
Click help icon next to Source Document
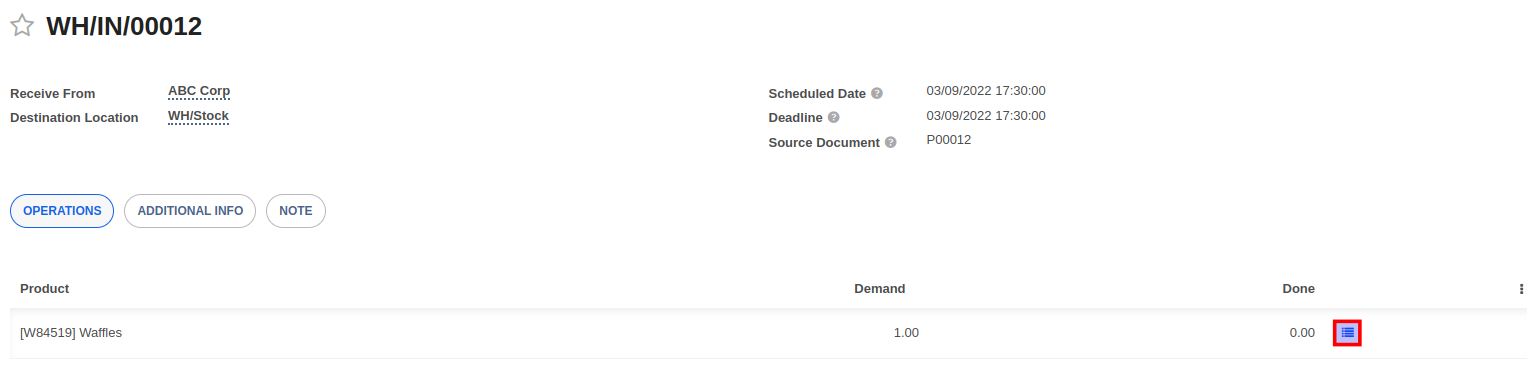(891, 142)
